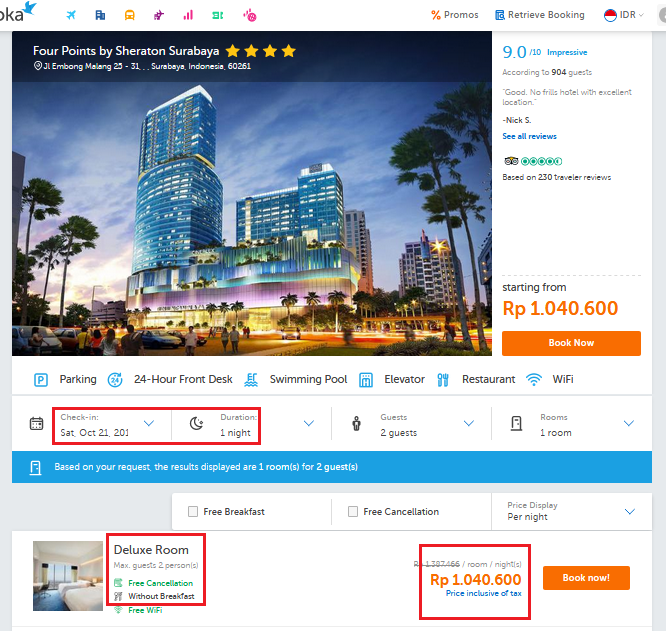666x631 pixels.
Task: Click the Parking facility icon
Action: (41, 379)
